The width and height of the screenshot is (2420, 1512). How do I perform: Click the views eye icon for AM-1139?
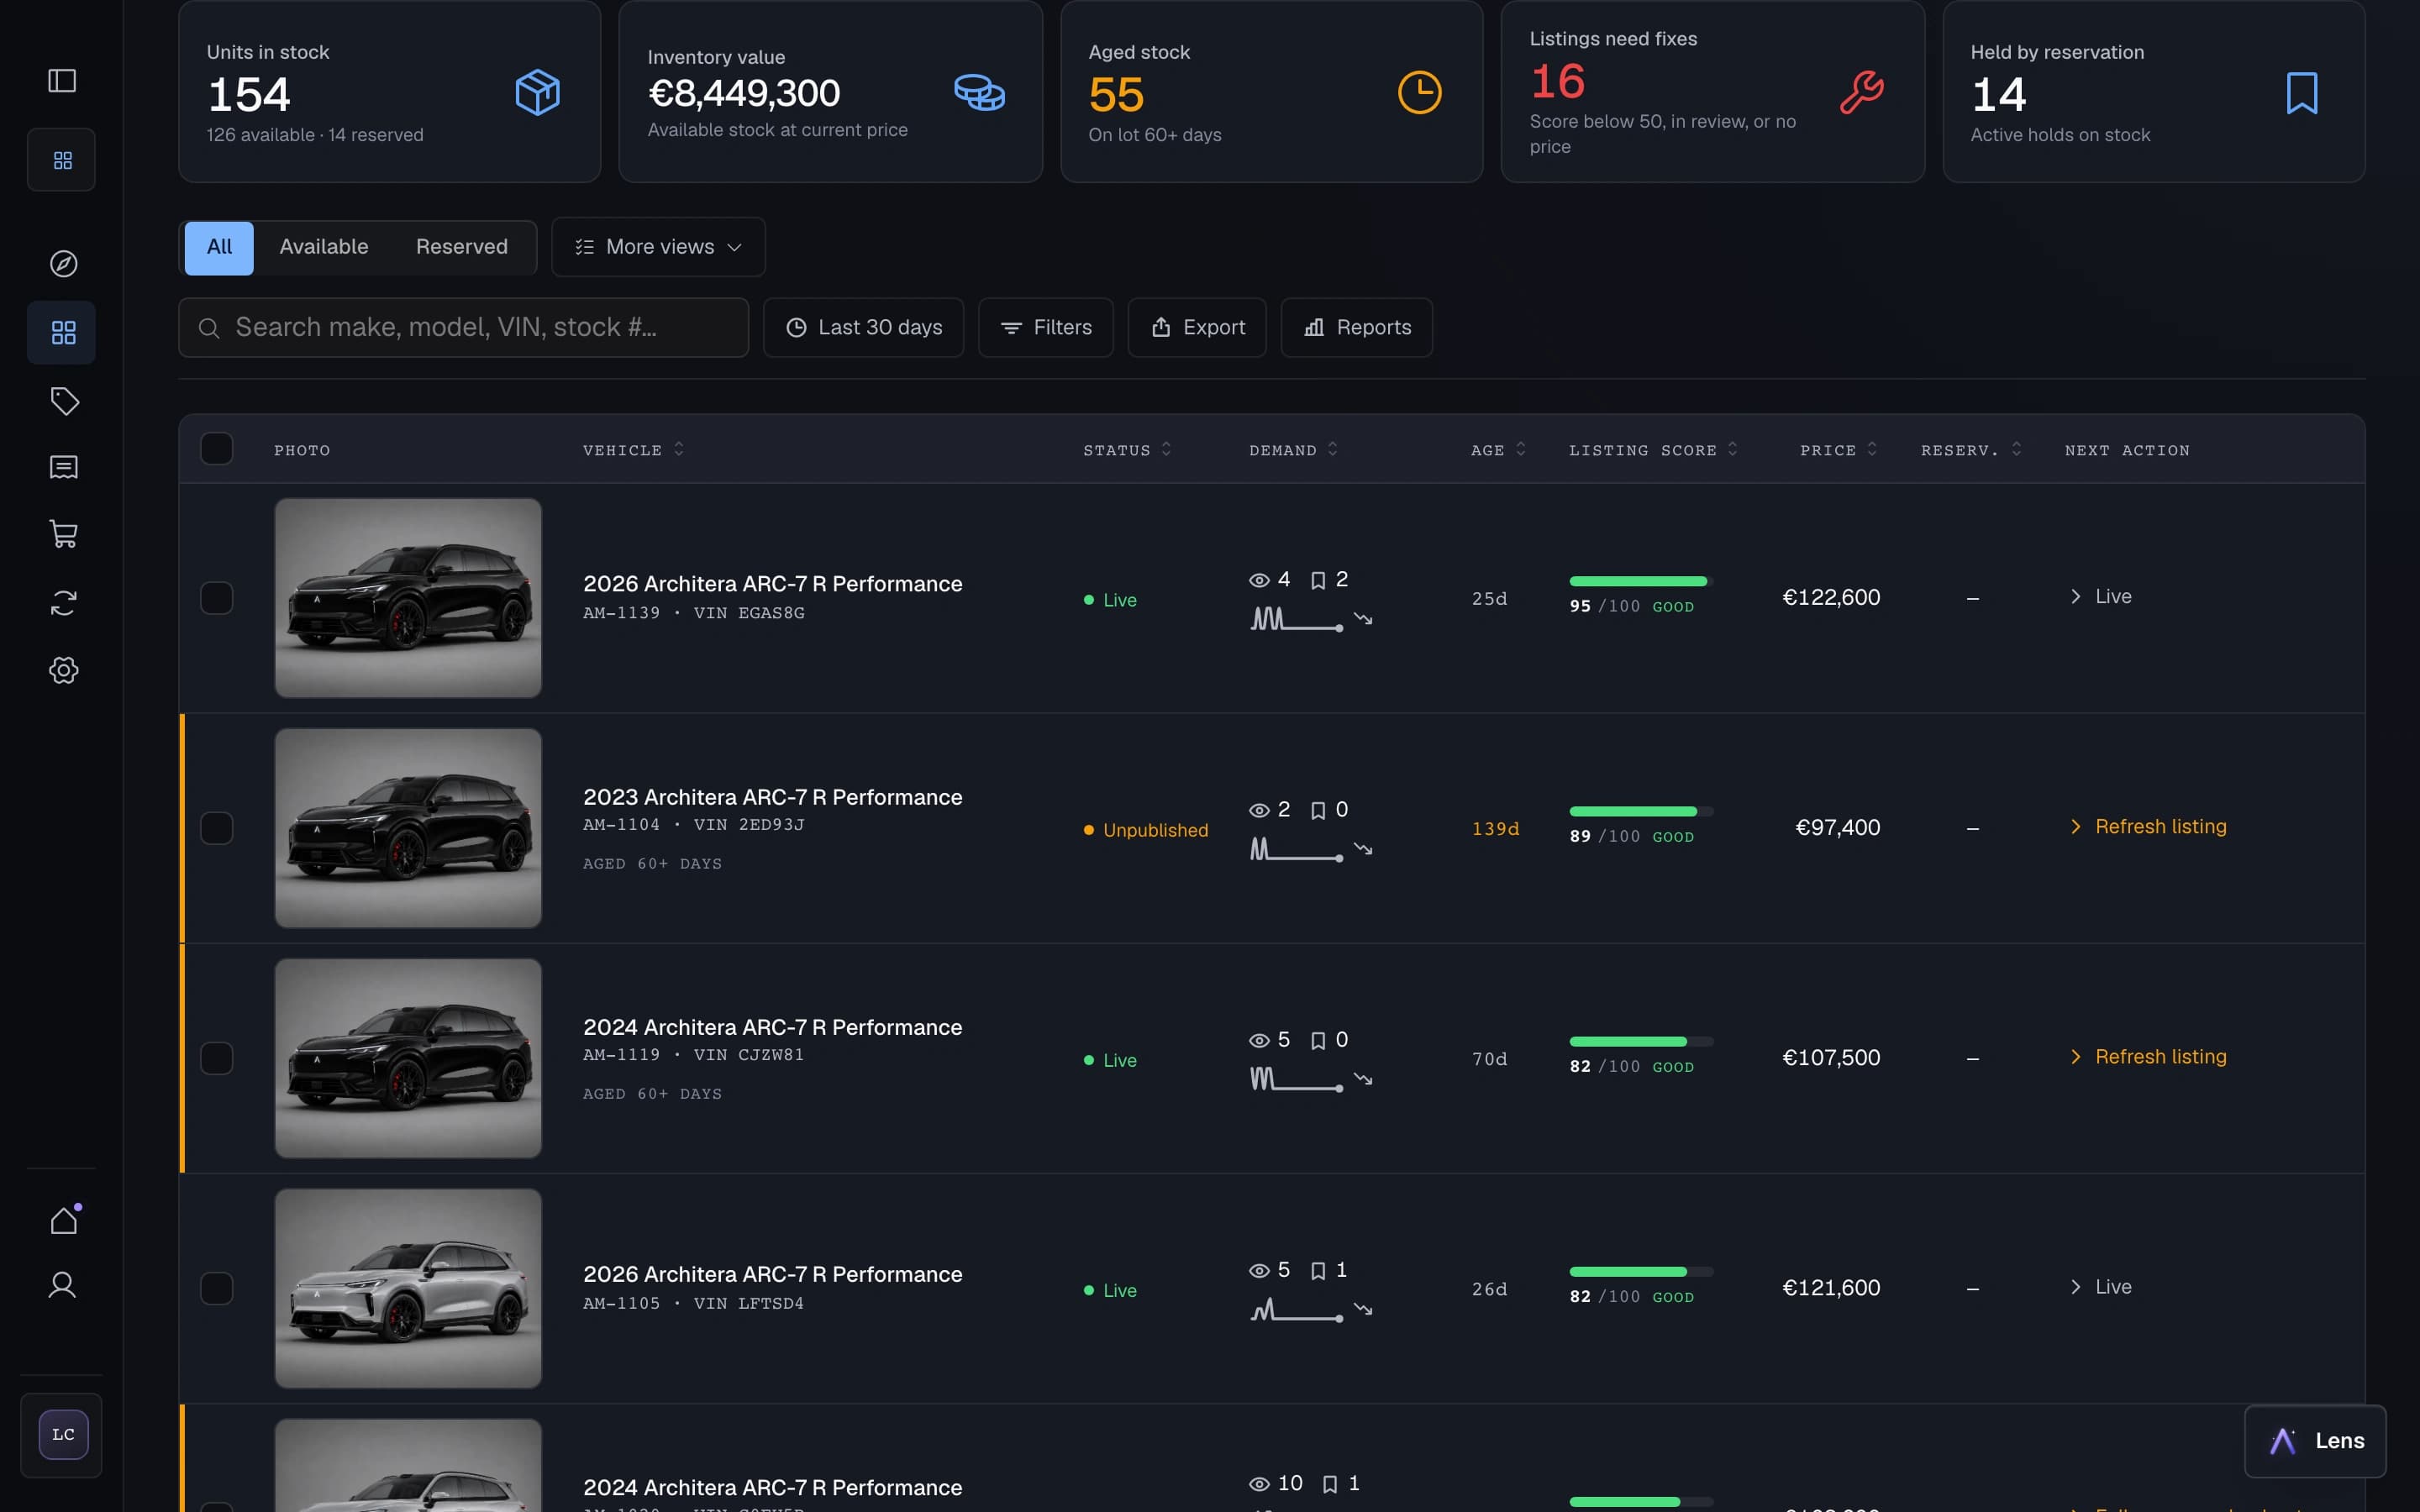(1259, 580)
